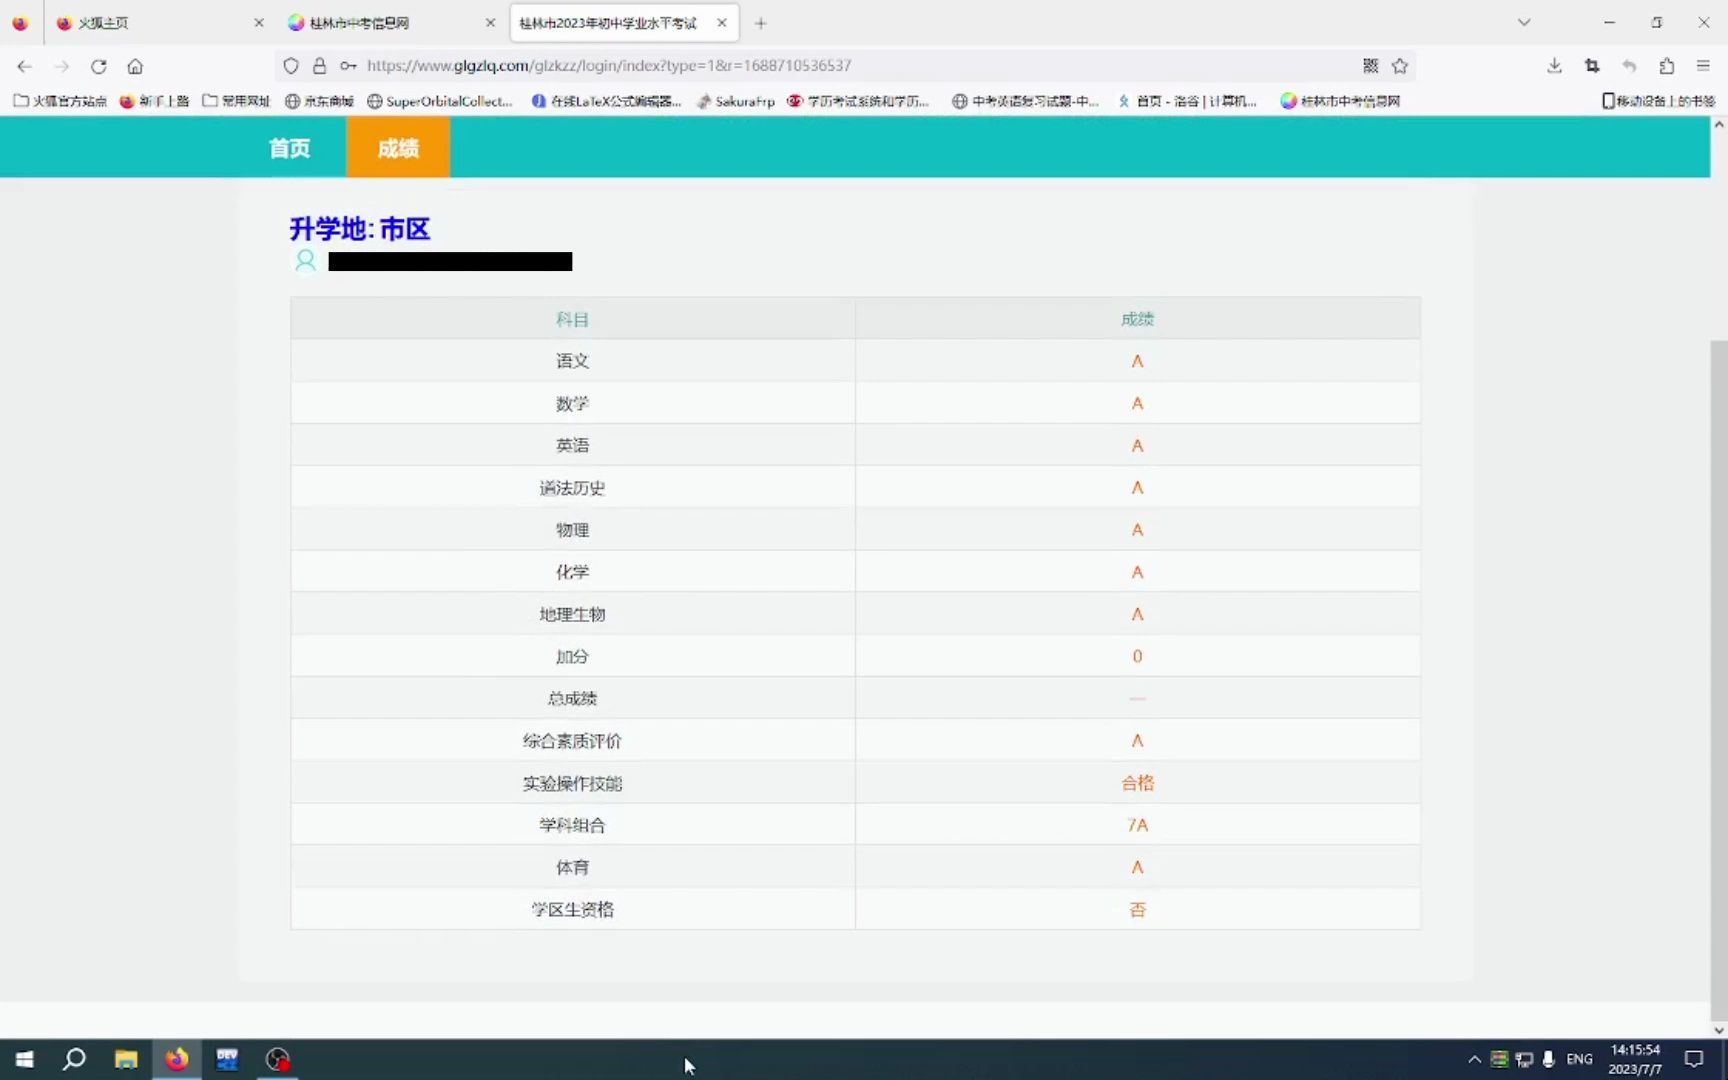Go back with the browser back arrow

pos(25,66)
